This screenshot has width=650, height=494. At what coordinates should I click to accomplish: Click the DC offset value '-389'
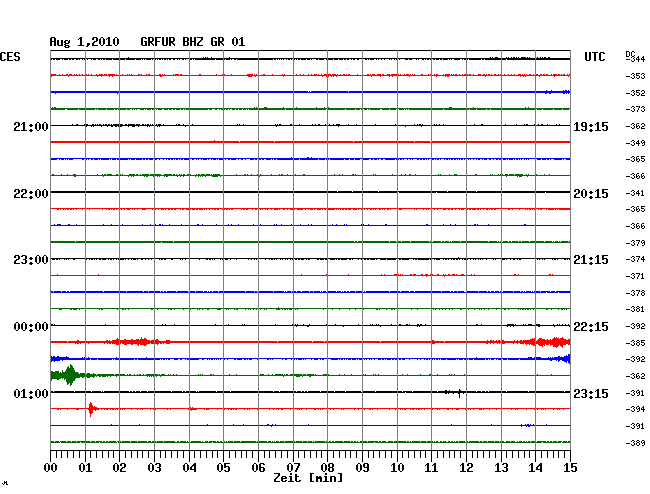(635, 443)
